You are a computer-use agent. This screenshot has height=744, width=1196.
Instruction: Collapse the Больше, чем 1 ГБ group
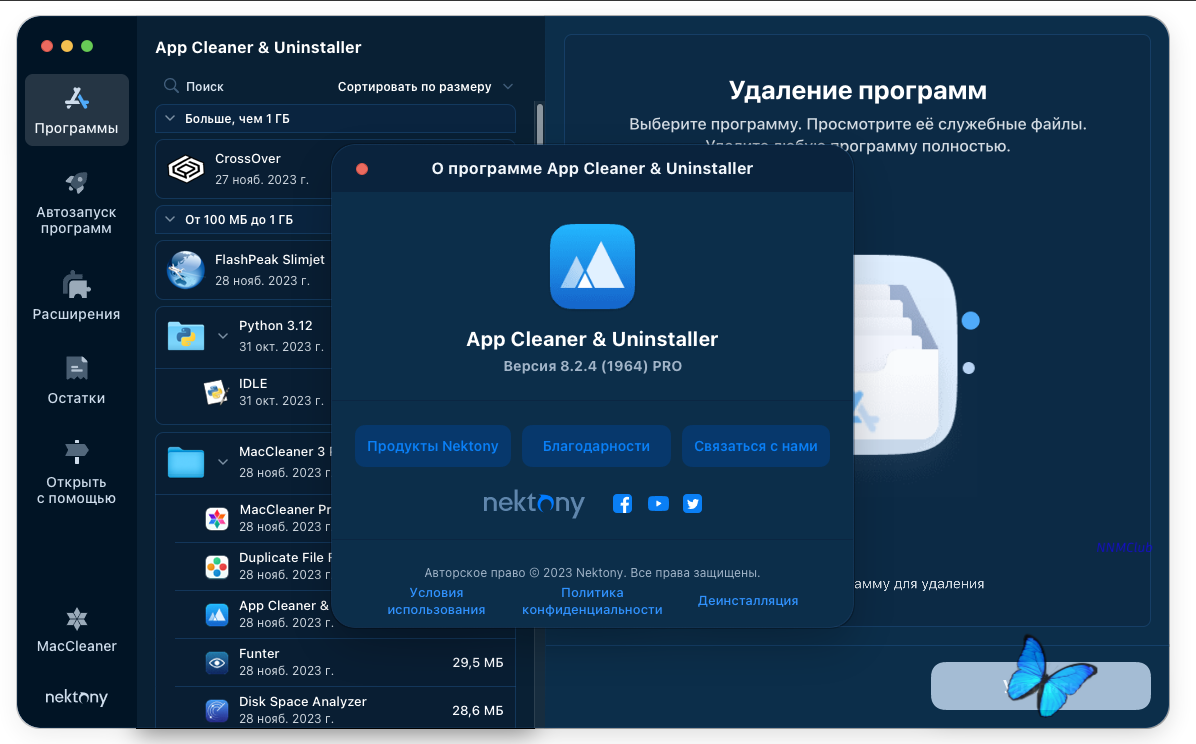pos(170,118)
